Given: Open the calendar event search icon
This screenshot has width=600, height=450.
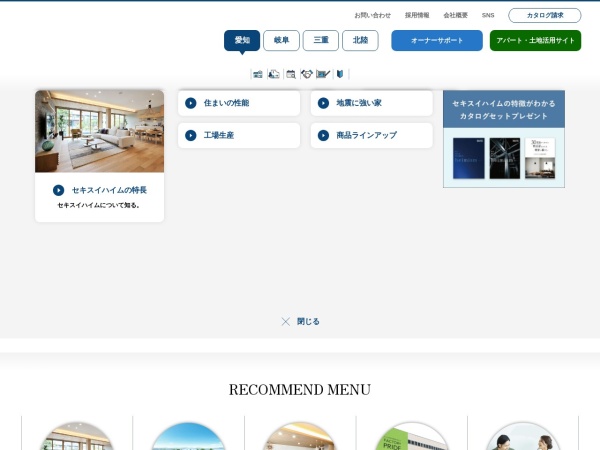Looking at the screenshot, I should pyautogui.click(x=291, y=74).
